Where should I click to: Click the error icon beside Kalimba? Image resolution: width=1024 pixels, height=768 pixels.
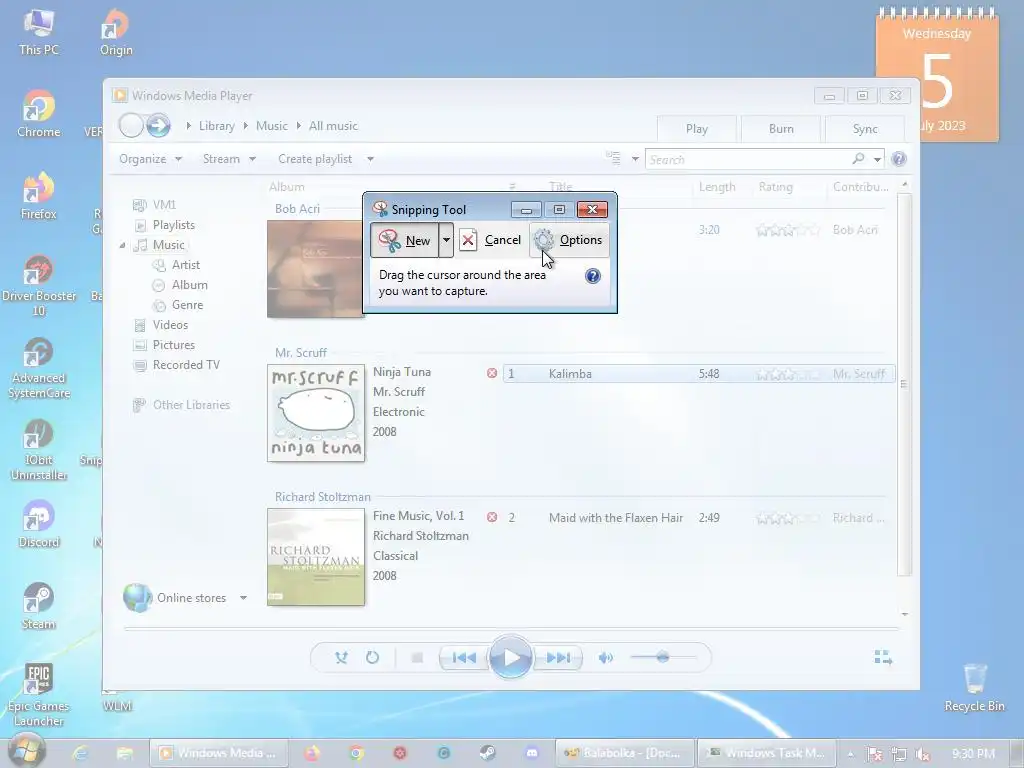pos(492,373)
